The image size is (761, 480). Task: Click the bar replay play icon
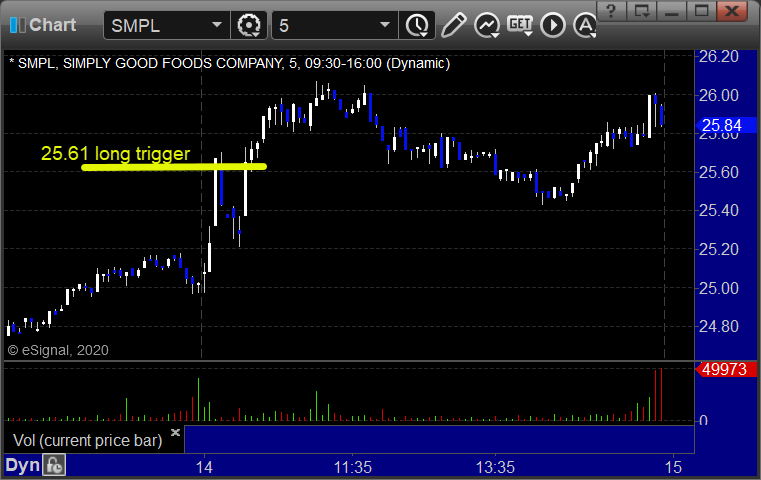(553, 25)
